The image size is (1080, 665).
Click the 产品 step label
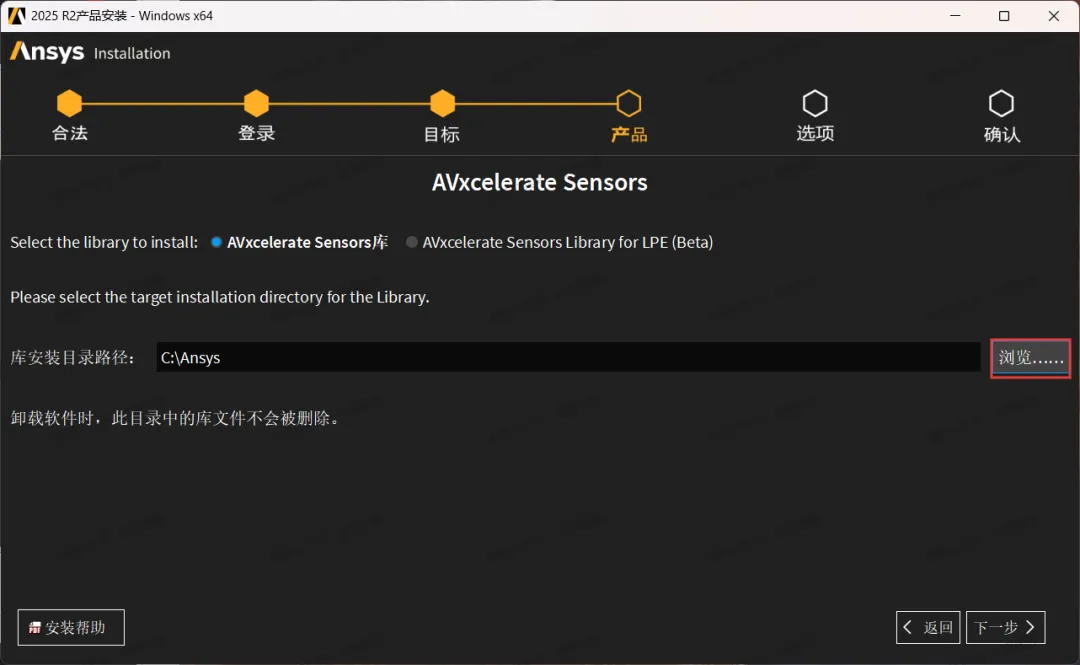click(x=629, y=134)
